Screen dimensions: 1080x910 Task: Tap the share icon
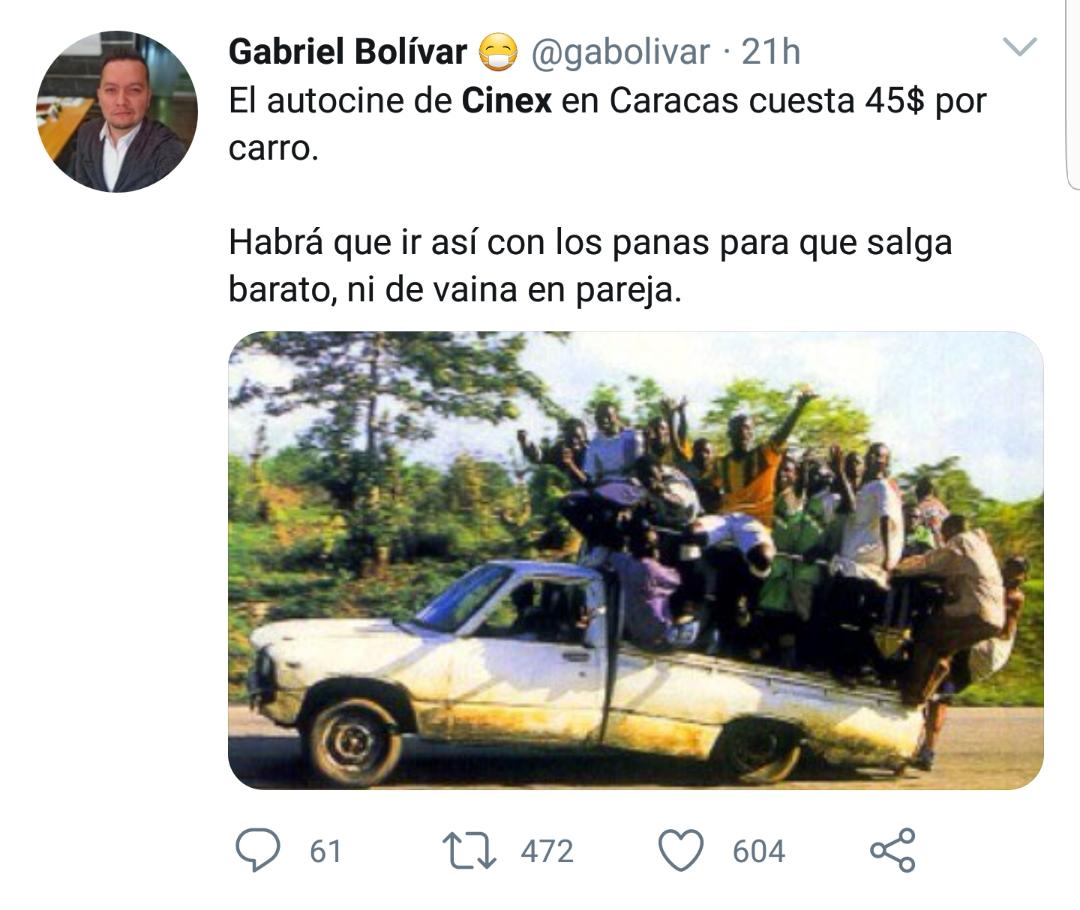893,850
